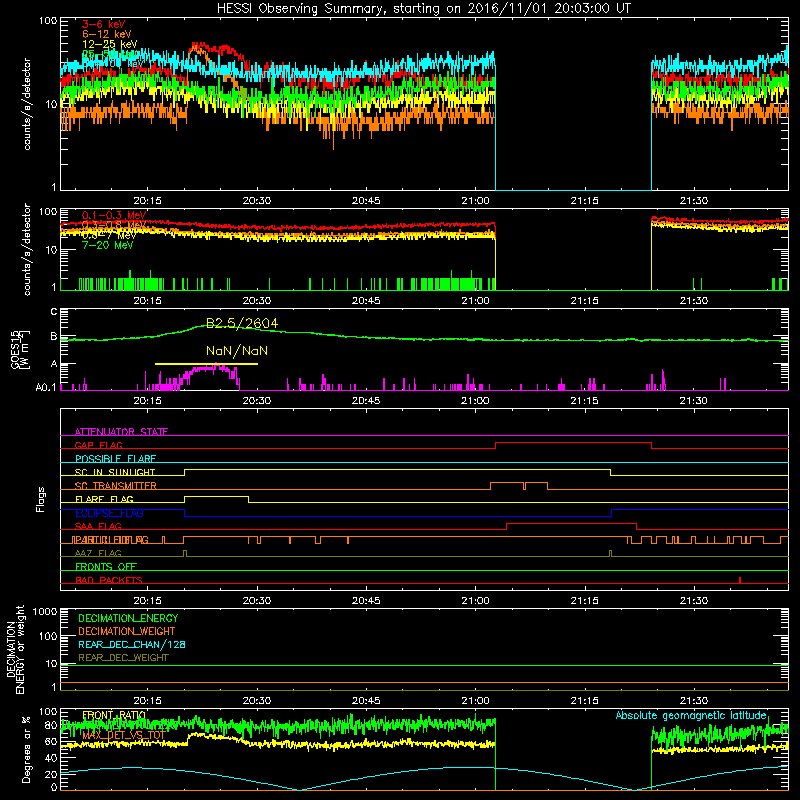Select the ECLIPSE_FLAG label
Image resolution: width=800 pixels, height=800 pixels.
coord(109,513)
